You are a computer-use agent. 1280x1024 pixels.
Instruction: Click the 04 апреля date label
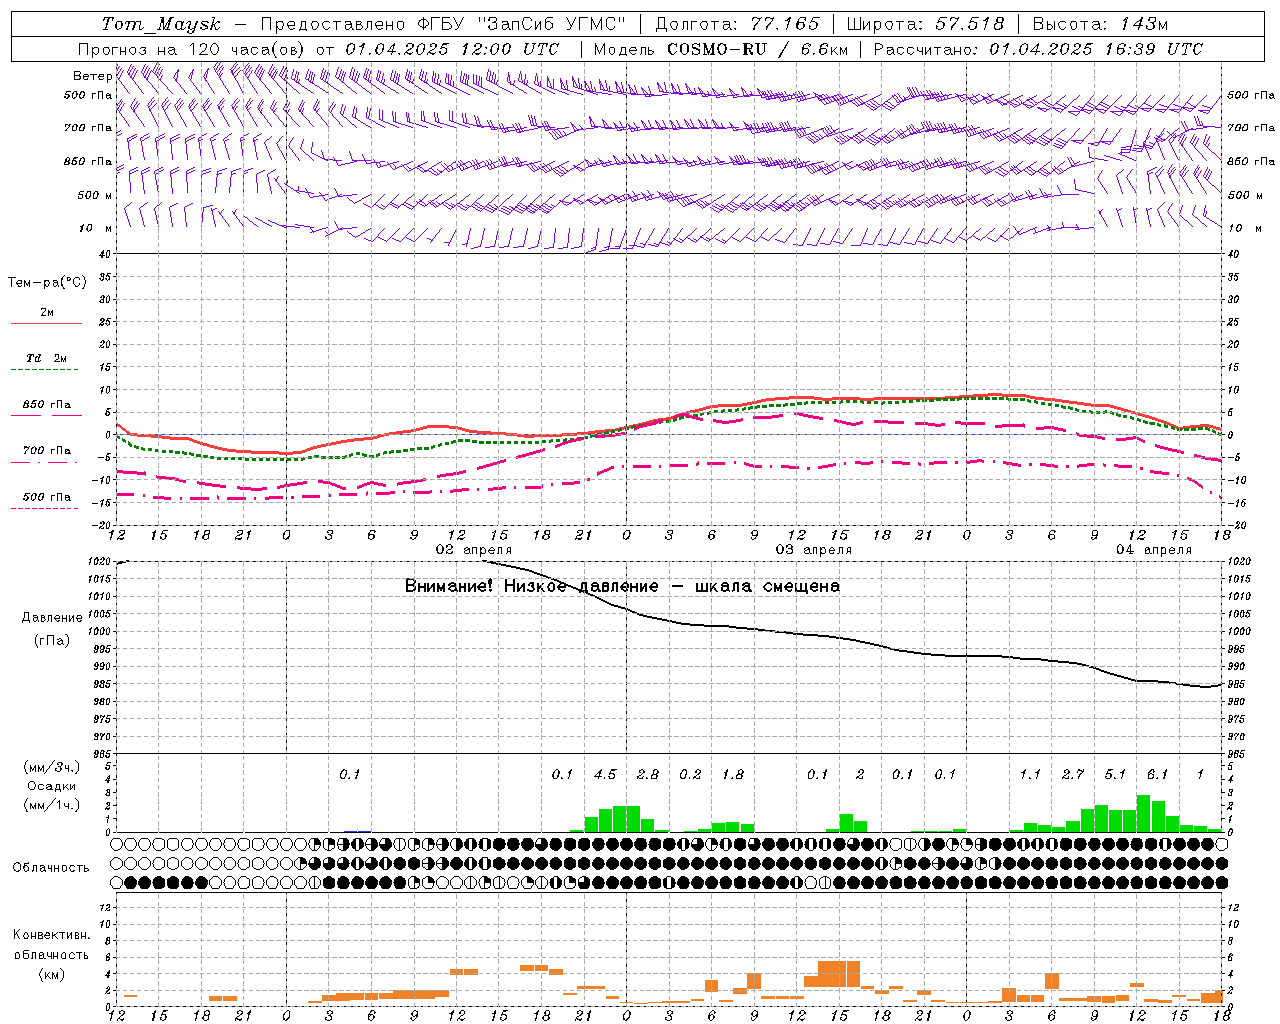1153,550
